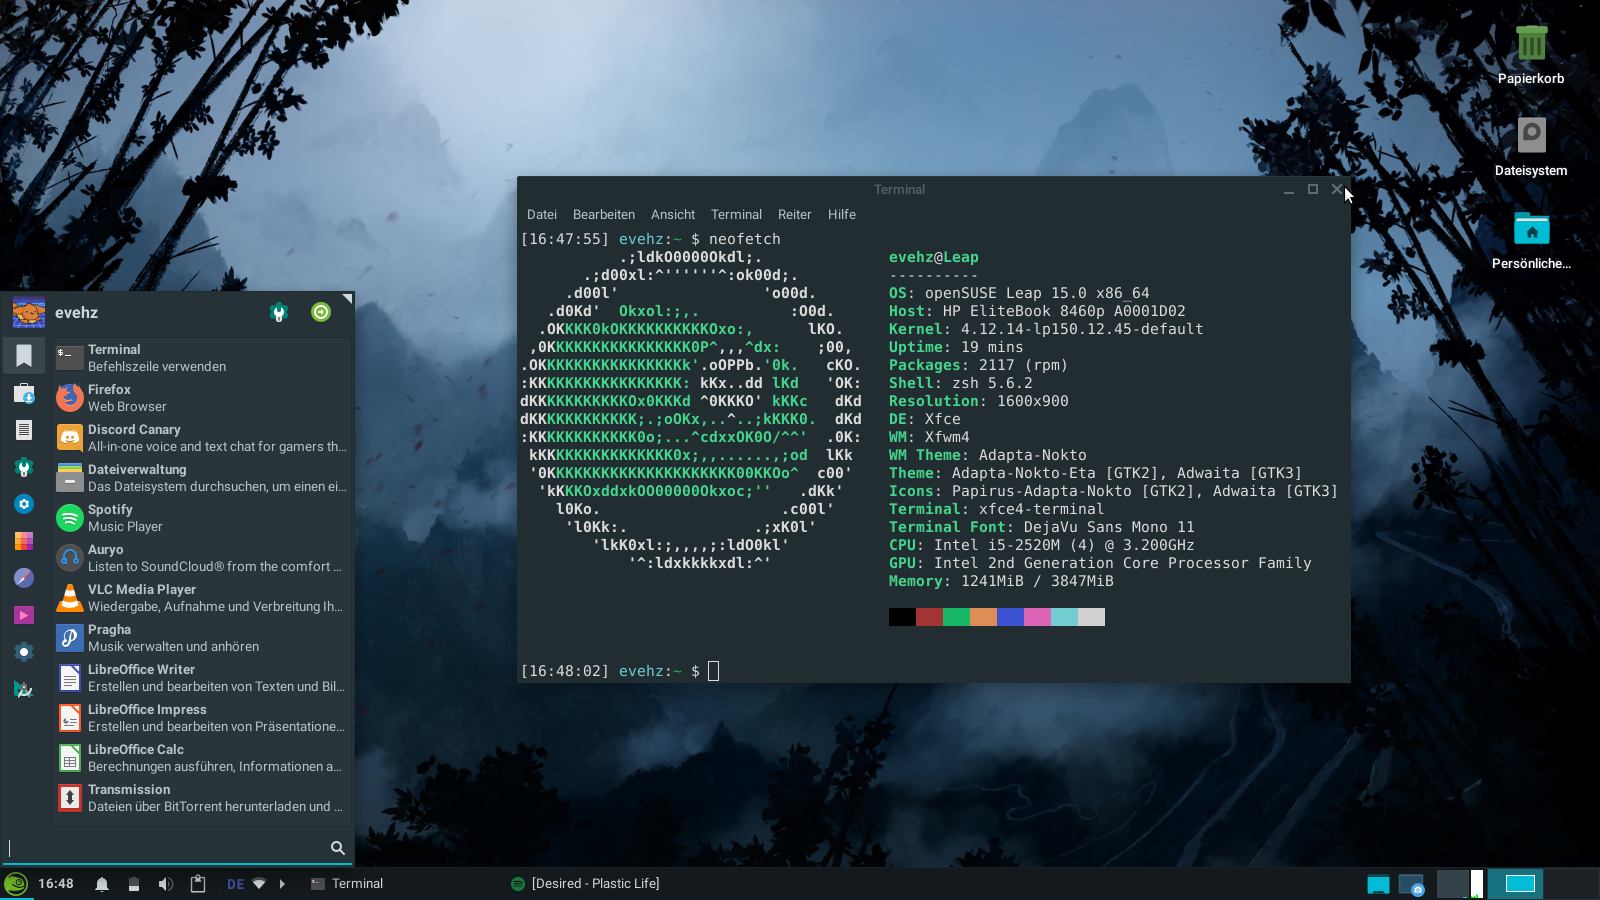Click the screenshot tool icon in the panel
Image resolution: width=1600 pixels, height=900 pixels.
point(1411,884)
